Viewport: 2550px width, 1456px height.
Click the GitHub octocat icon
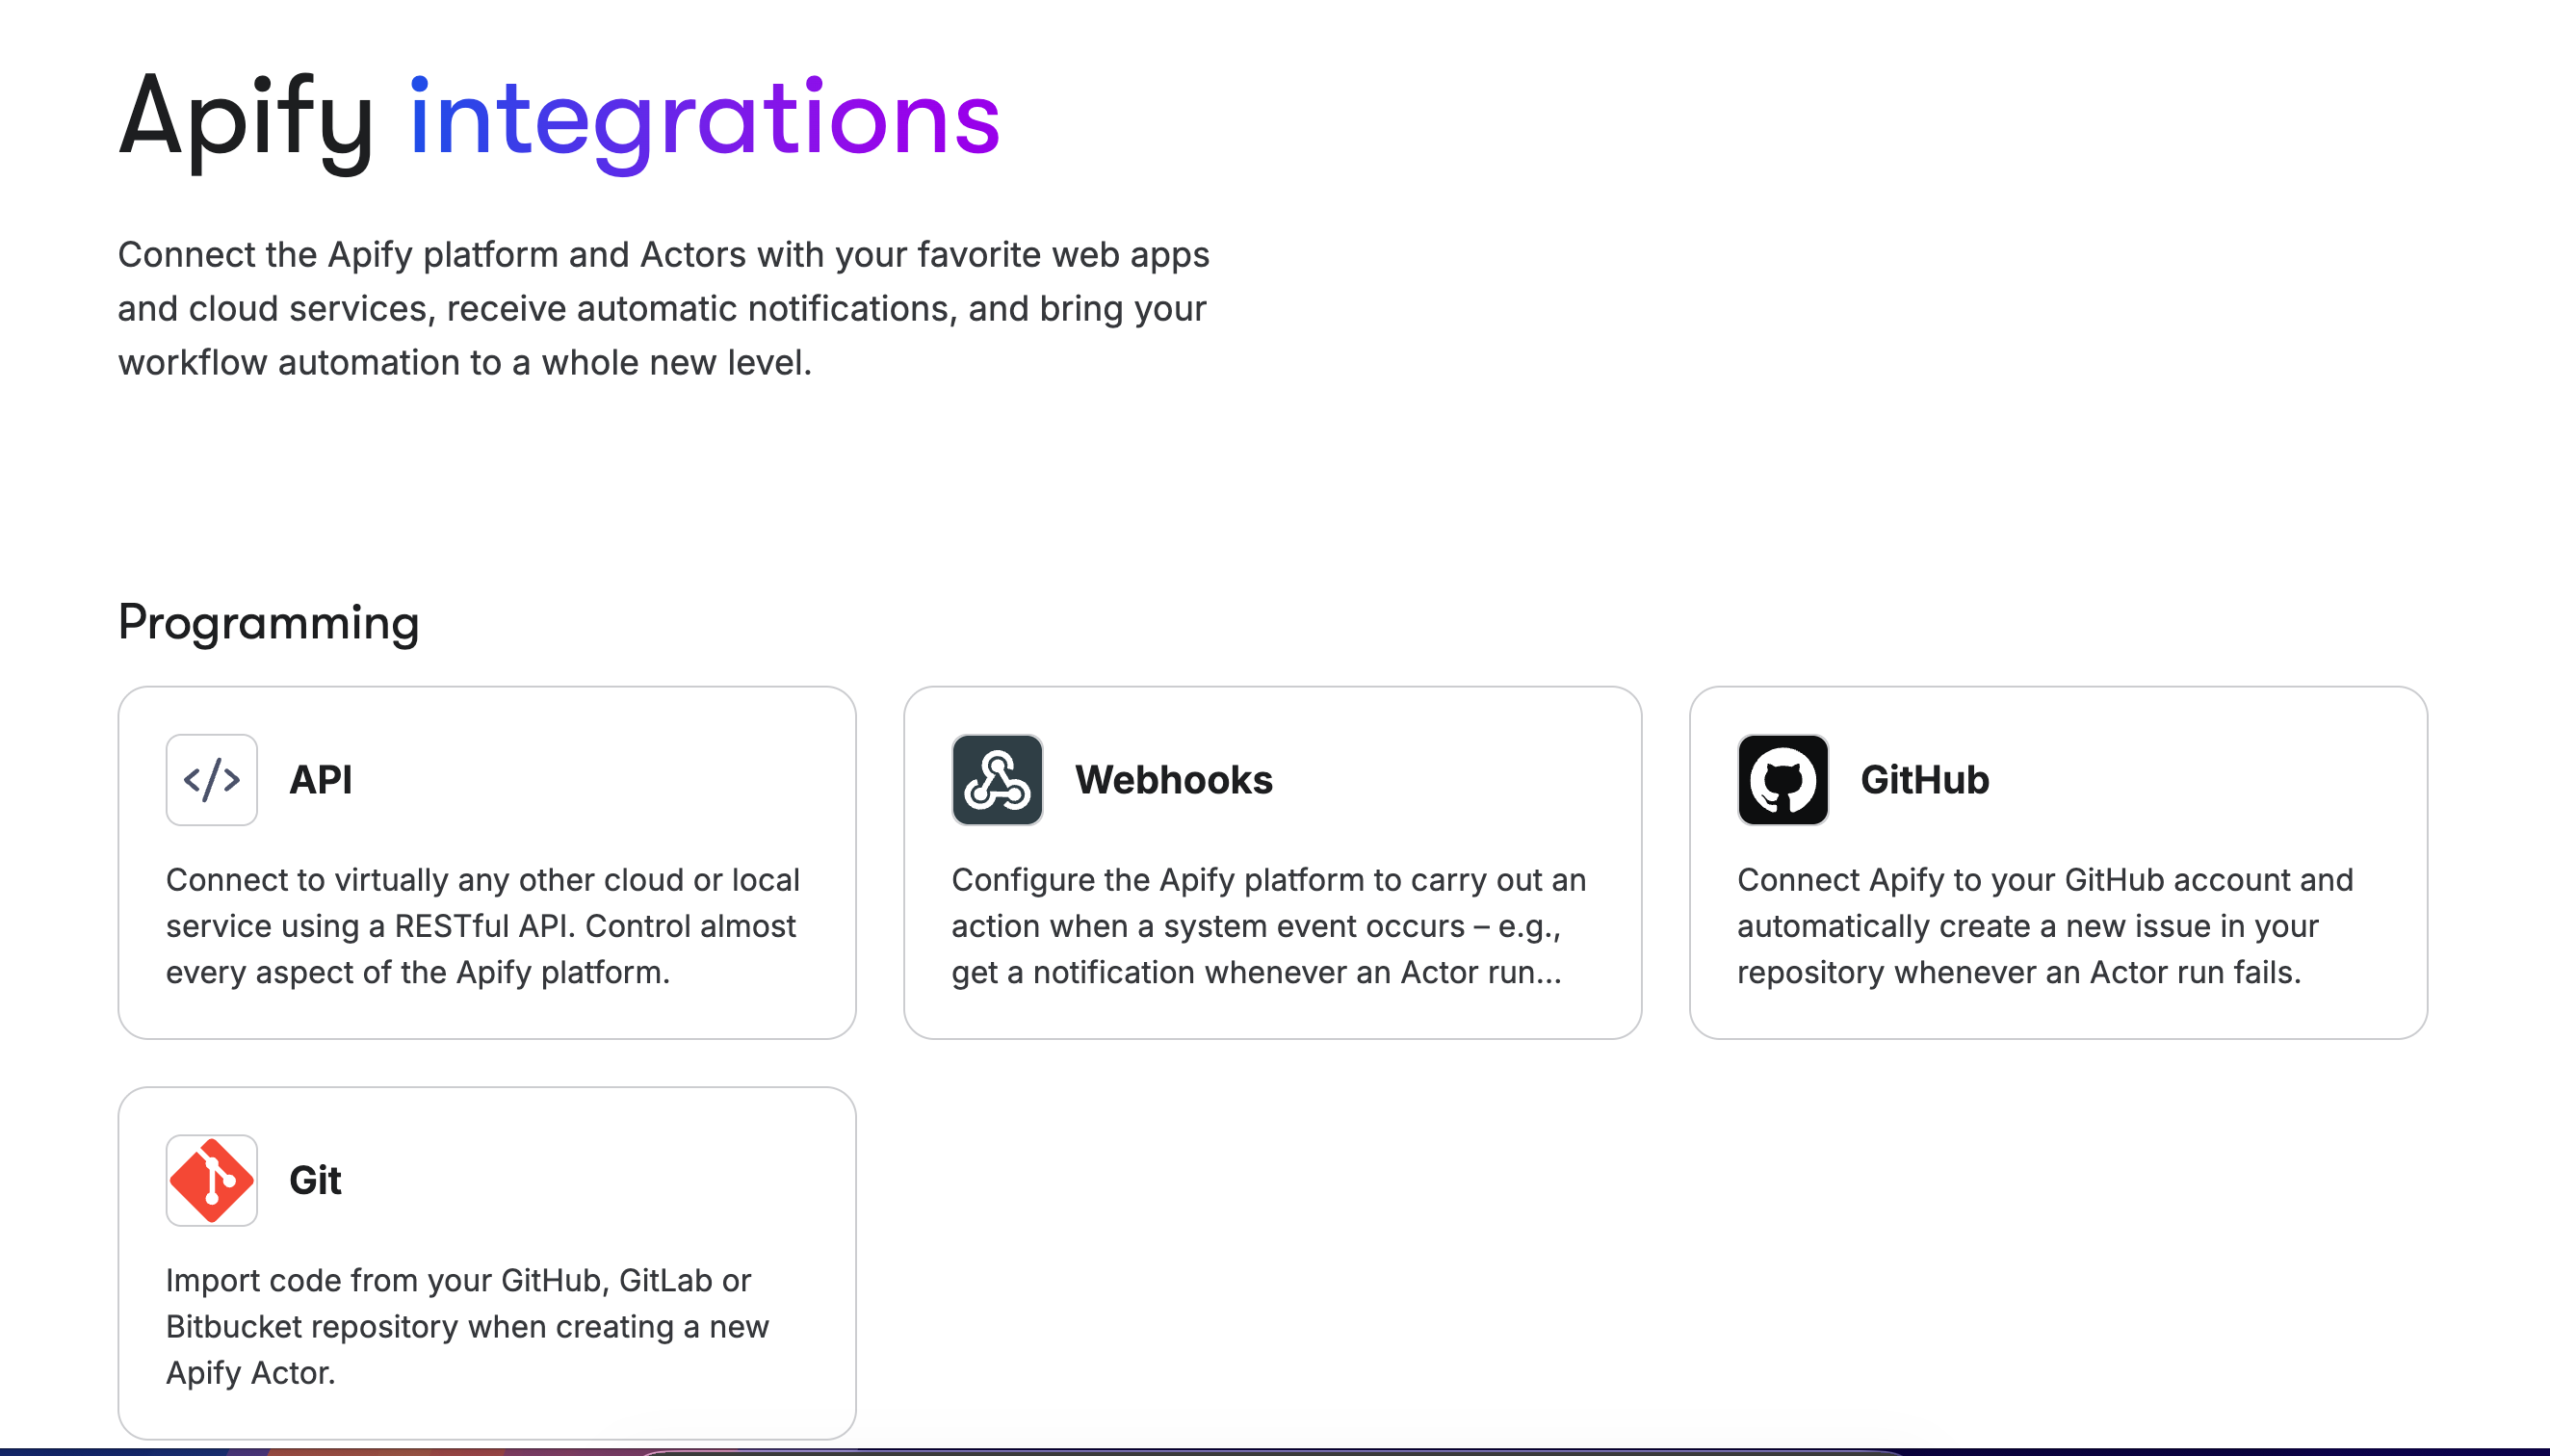point(1784,780)
